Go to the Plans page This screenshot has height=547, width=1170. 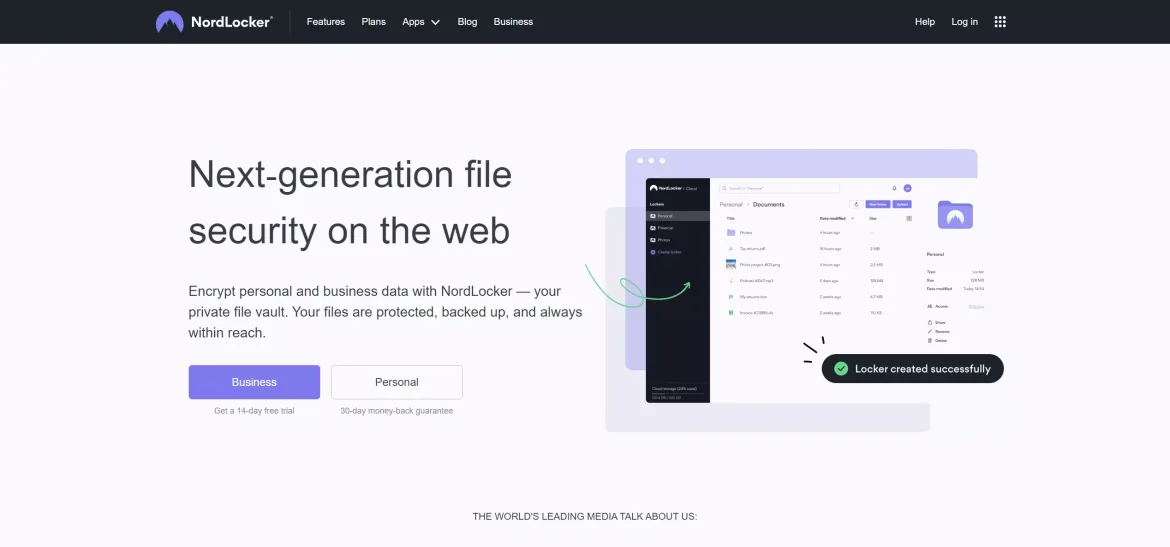point(373,22)
